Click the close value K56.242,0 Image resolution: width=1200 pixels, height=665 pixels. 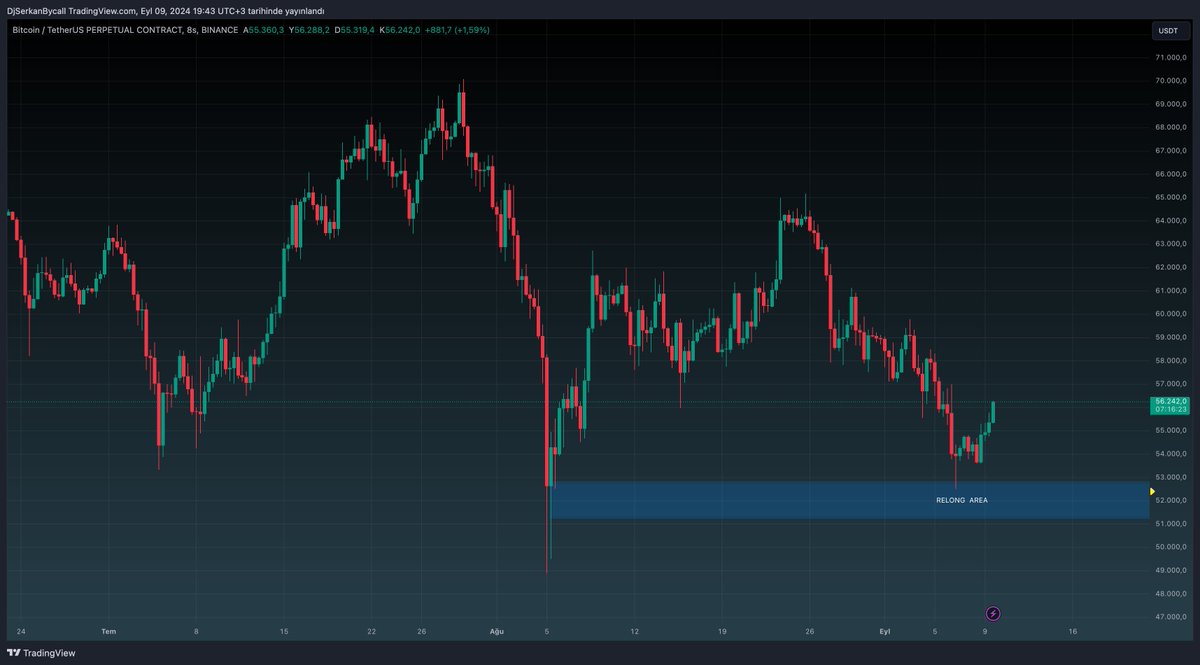pyautogui.click(x=400, y=30)
